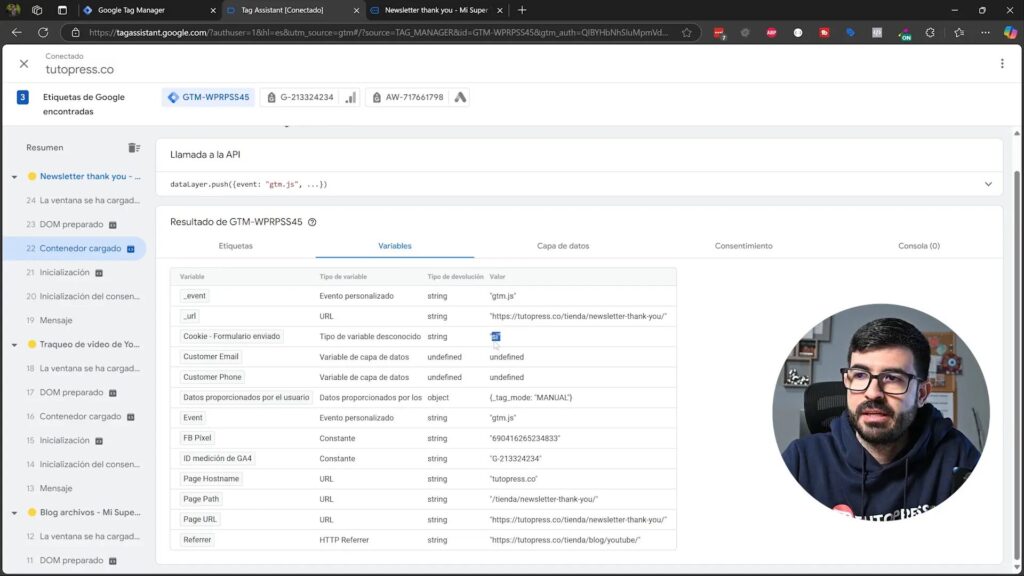Select event 22 Contenedor cargado
1024x576 pixels.
pos(75,248)
